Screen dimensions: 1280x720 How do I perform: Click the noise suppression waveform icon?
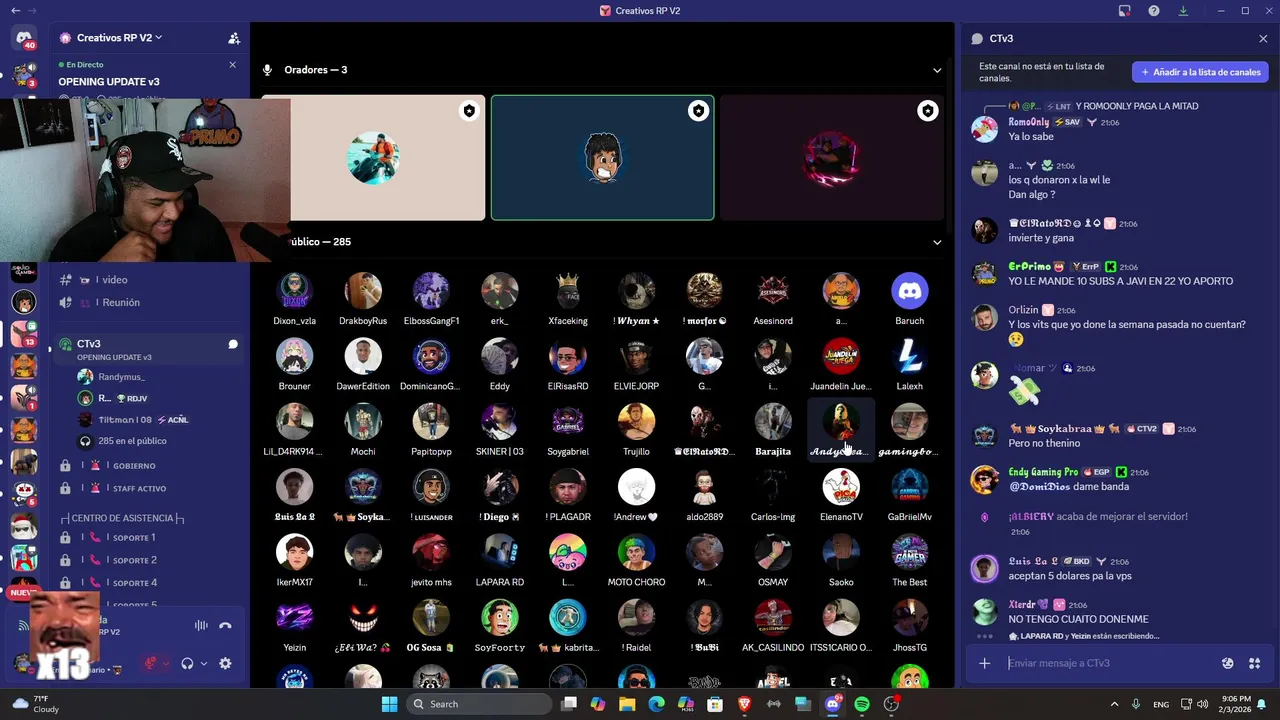pyautogui.click(x=201, y=625)
